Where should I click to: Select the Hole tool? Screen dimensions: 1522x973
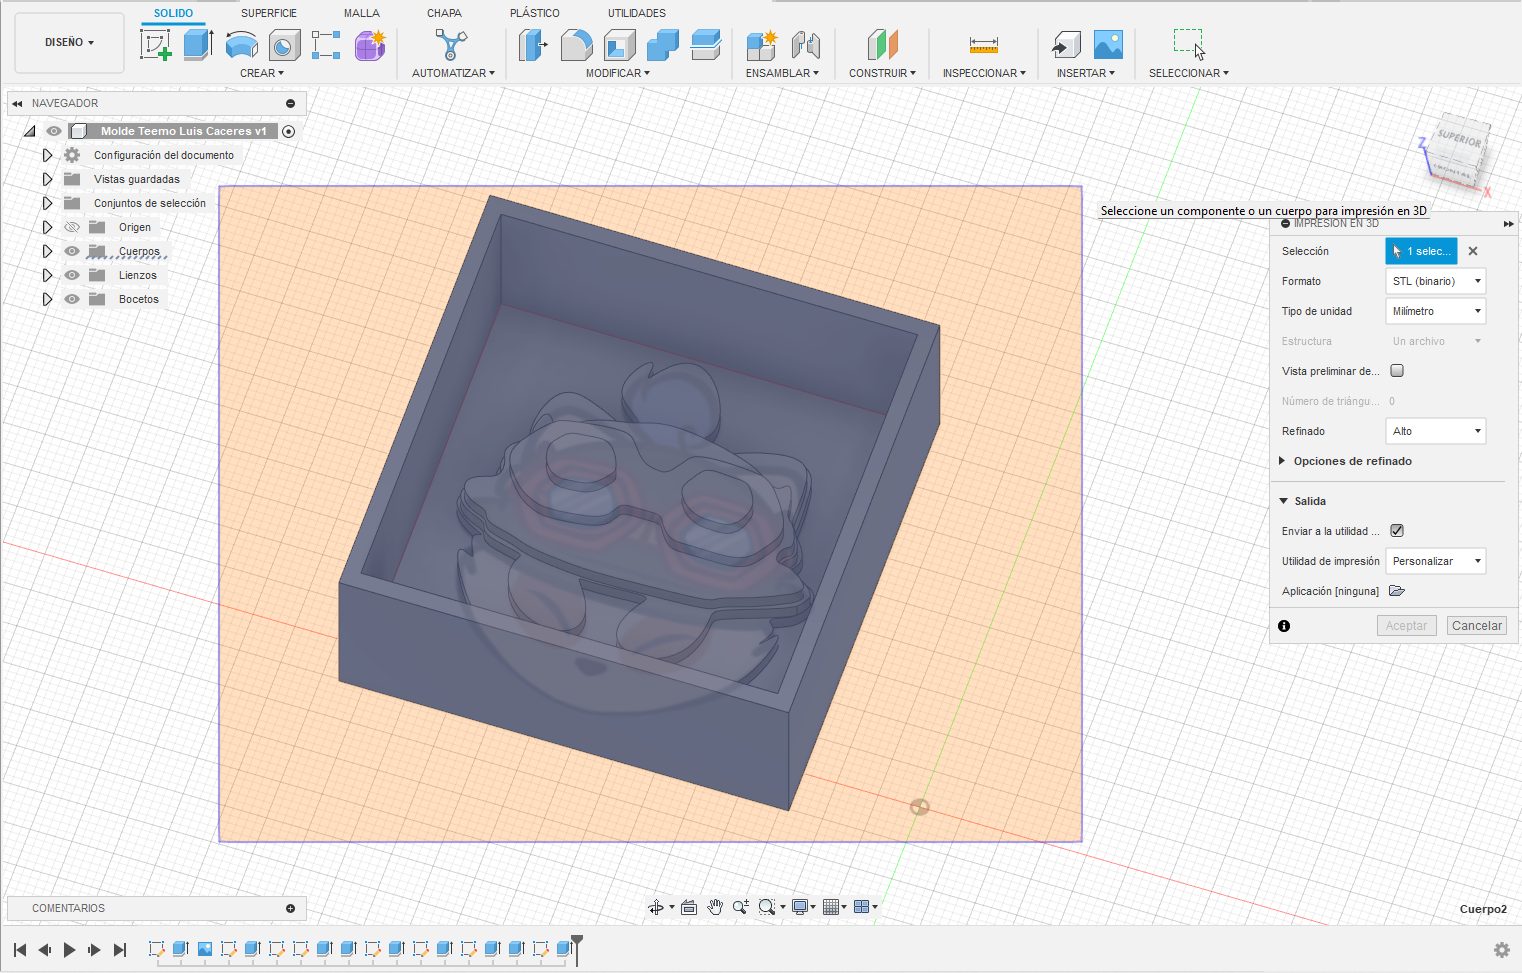285,45
